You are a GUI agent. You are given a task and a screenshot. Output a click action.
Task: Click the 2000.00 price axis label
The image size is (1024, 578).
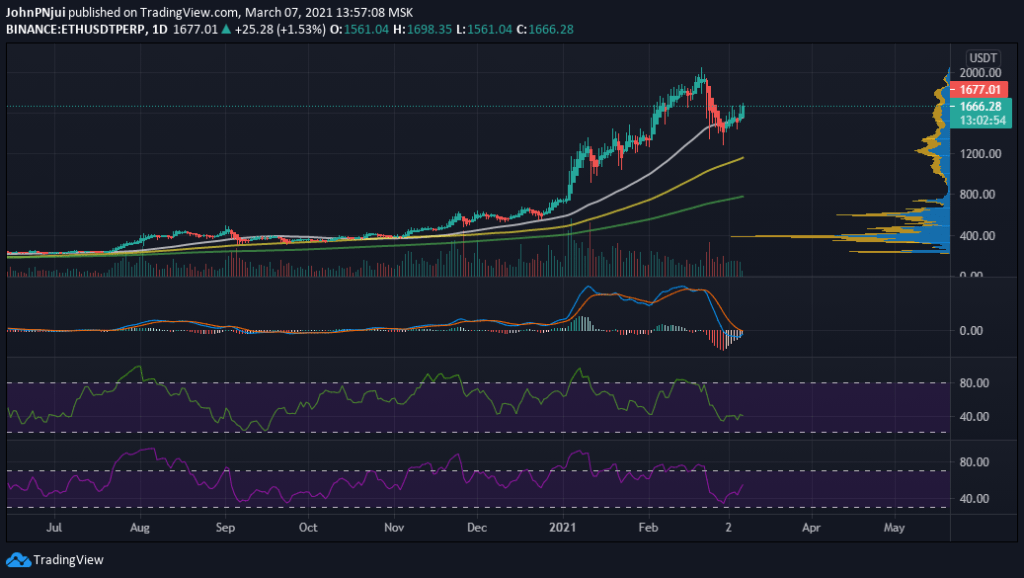coord(980,73)
